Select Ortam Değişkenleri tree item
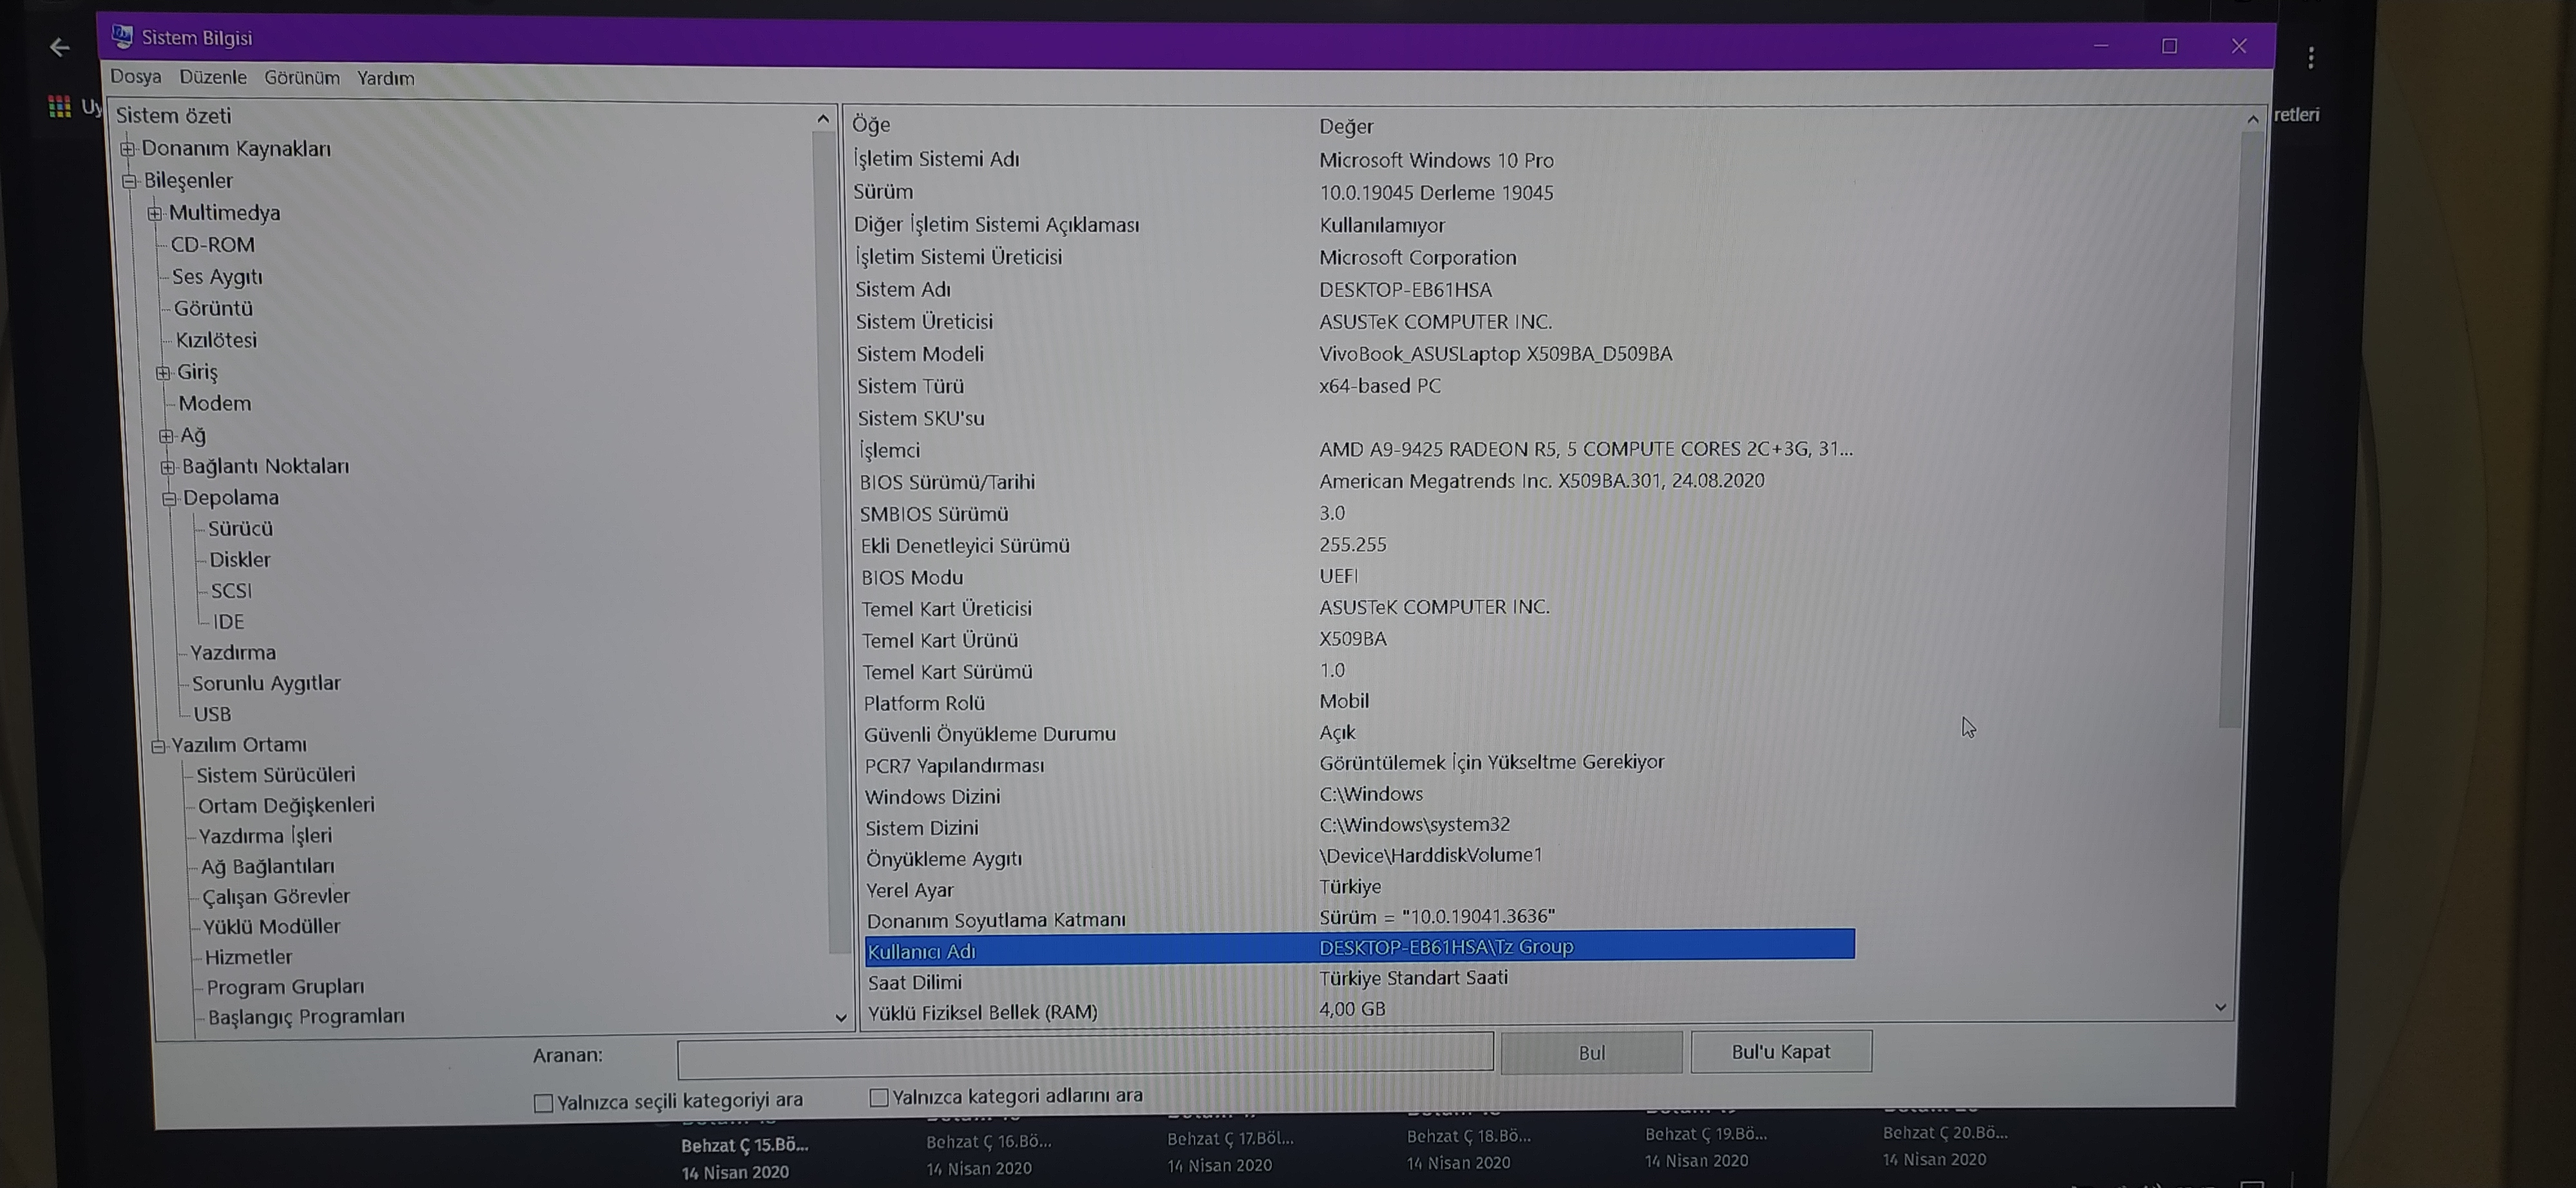 click(x=286, y=806)
